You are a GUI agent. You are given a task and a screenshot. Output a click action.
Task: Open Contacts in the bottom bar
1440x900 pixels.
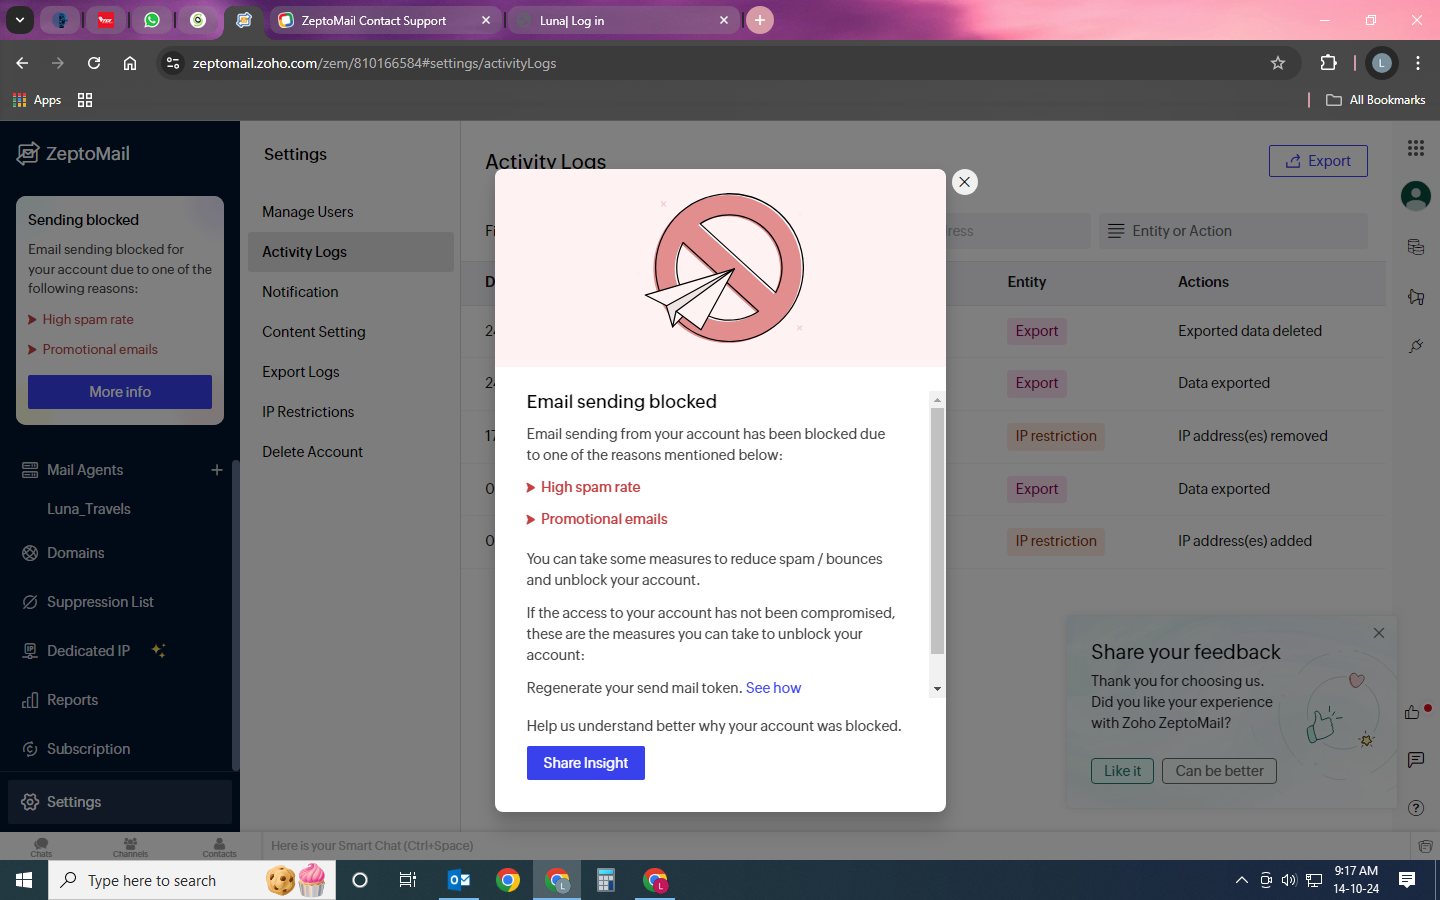click(x=220, y=847)
